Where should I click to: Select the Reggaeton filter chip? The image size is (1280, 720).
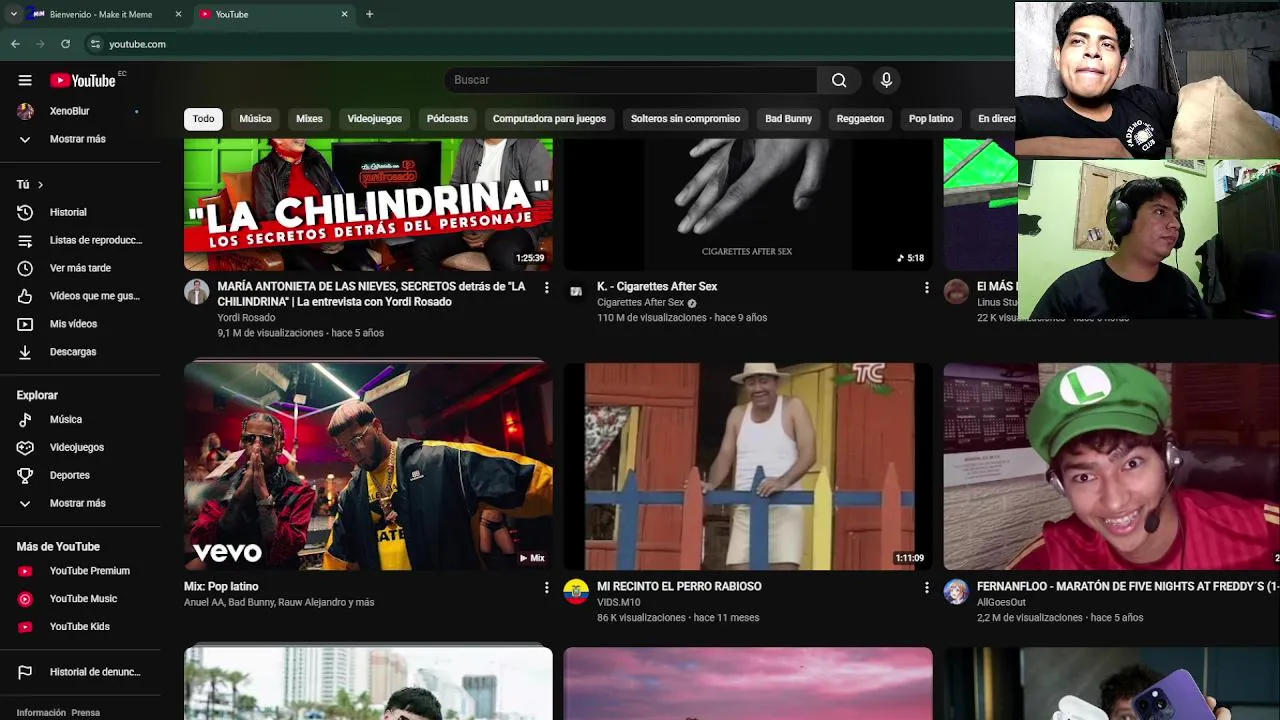tap(860, 119)
